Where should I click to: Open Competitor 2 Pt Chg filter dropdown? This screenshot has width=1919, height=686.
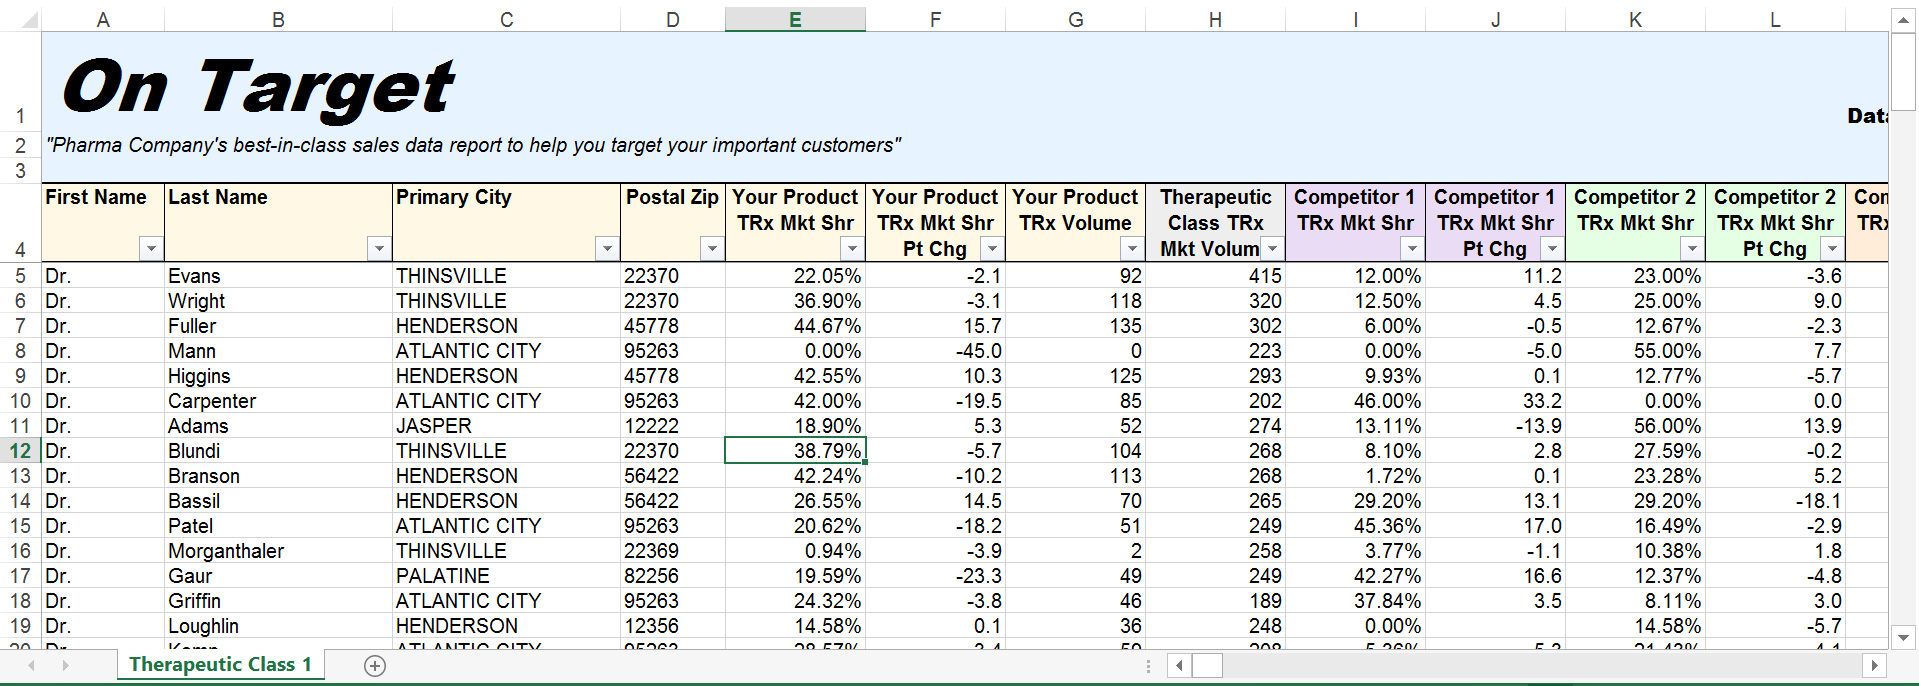point(1831,248)
